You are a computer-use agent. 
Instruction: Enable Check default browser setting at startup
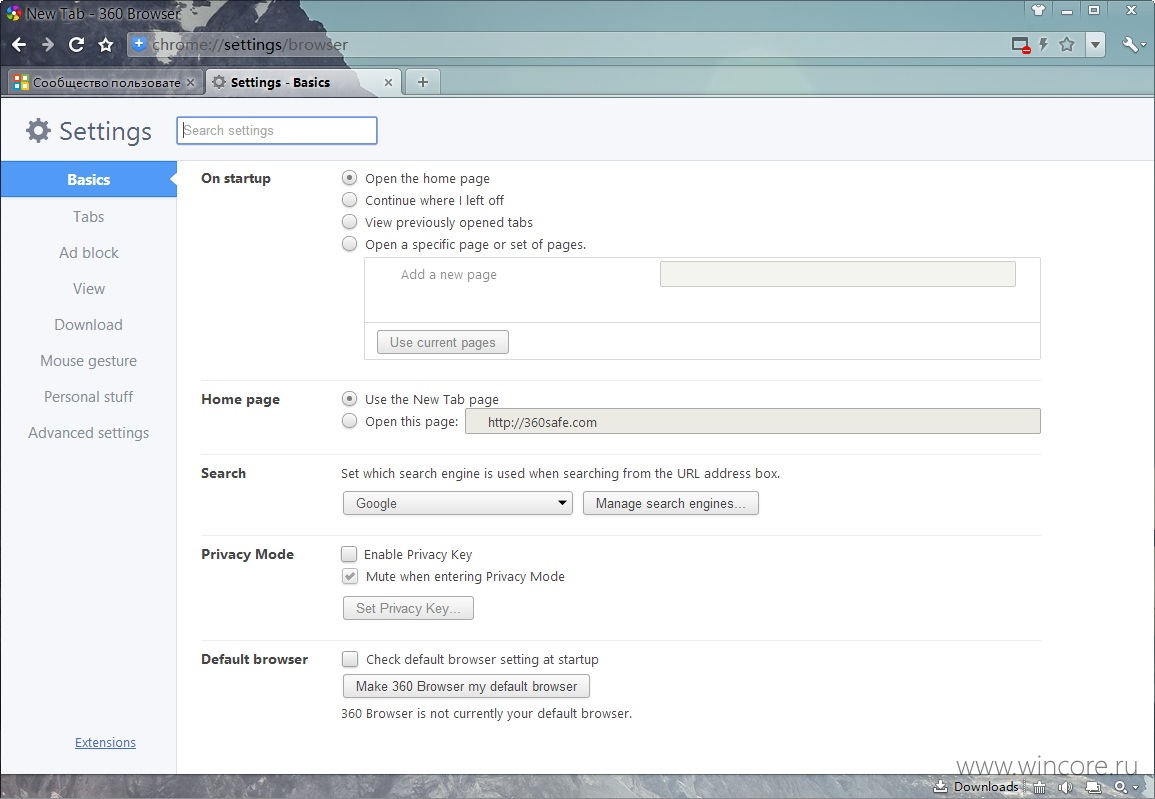point(350,659)
